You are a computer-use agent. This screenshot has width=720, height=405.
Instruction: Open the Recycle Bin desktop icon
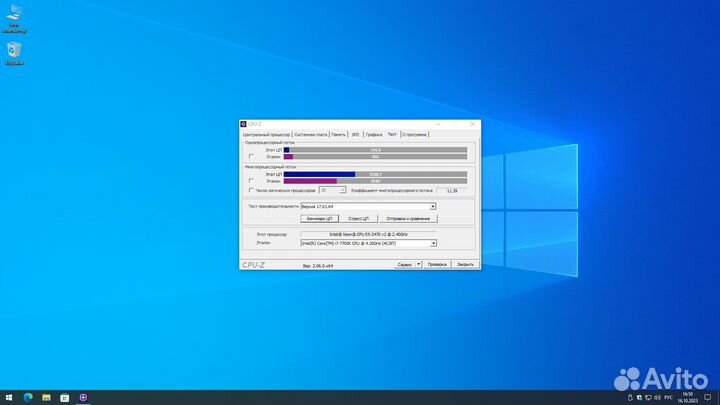pos(14,54)
